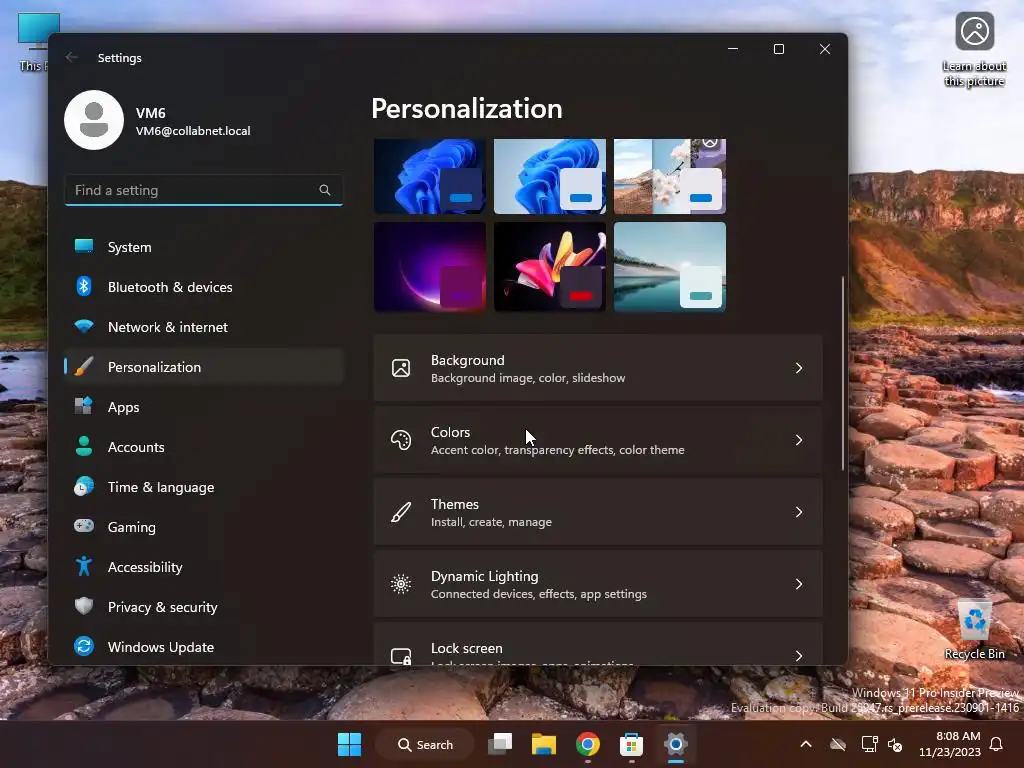Click the Settings gear icon on taskbar
This screenshot has height=768, width=1024.
pos(675,744)
